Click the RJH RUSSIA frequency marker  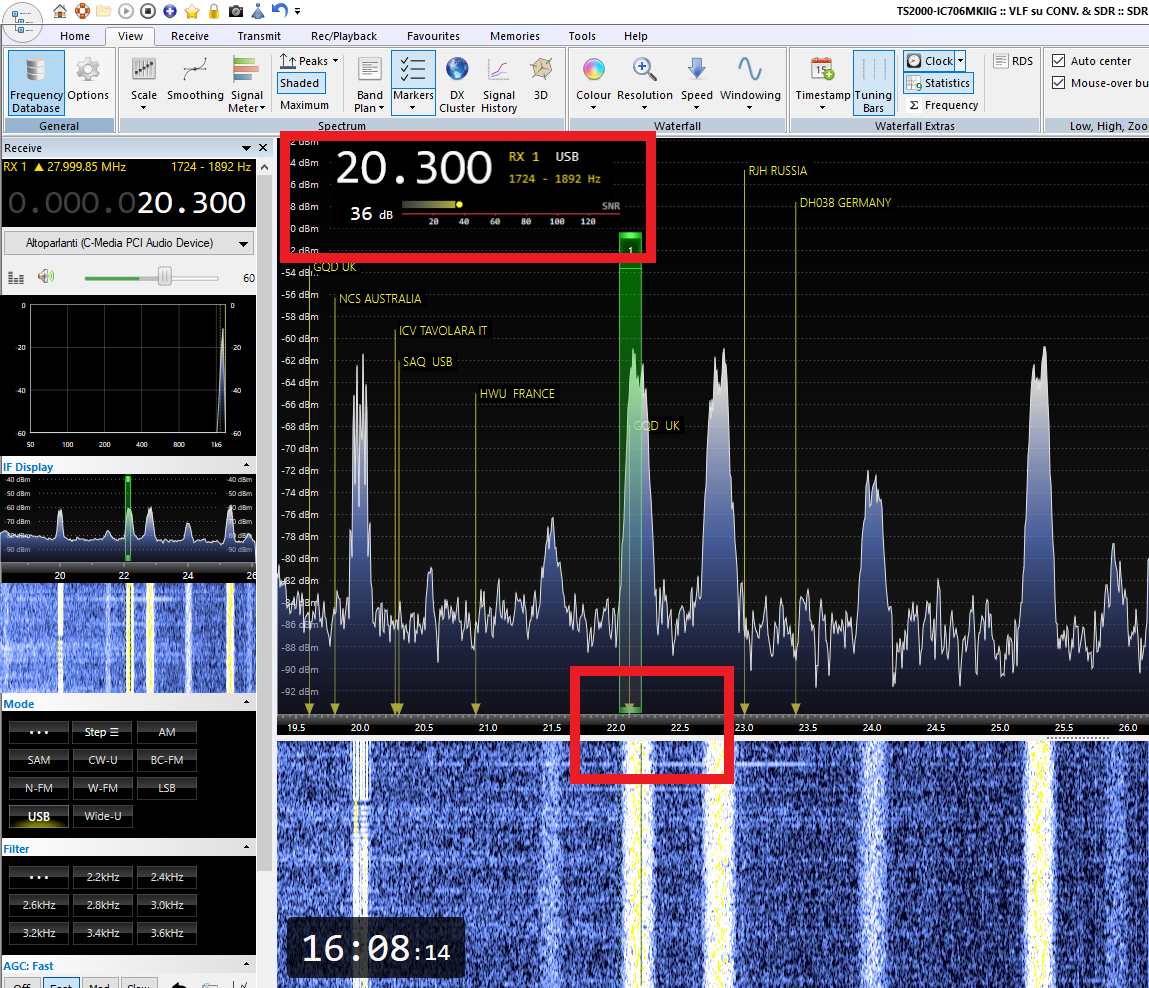click(x=777, y=171)
